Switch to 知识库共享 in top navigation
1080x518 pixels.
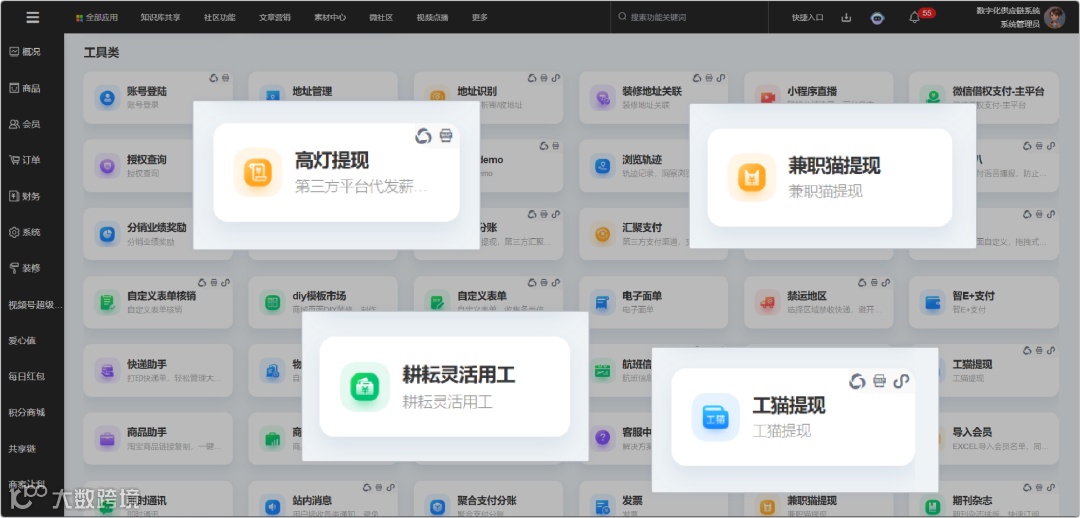pos(160,17)
